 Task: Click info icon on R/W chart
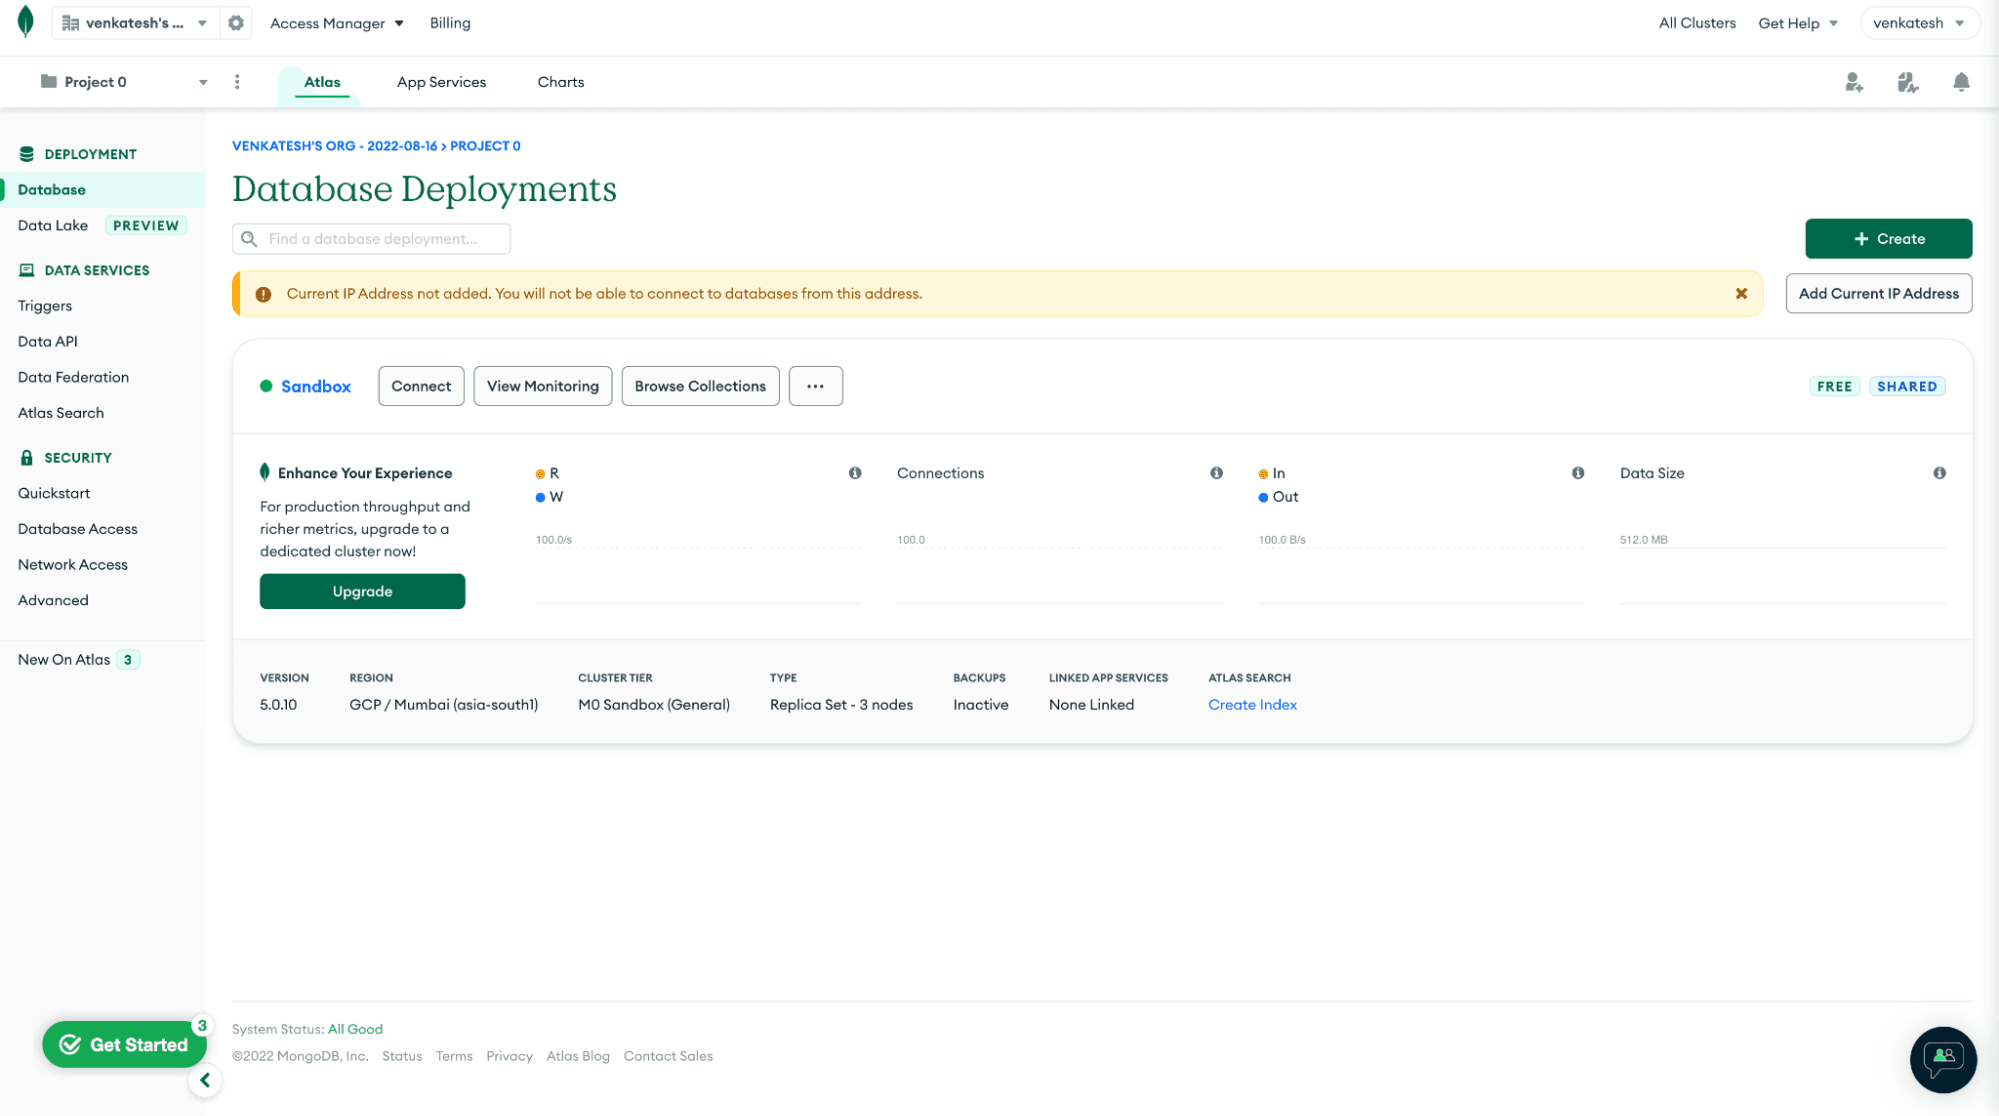pos(855,473)
